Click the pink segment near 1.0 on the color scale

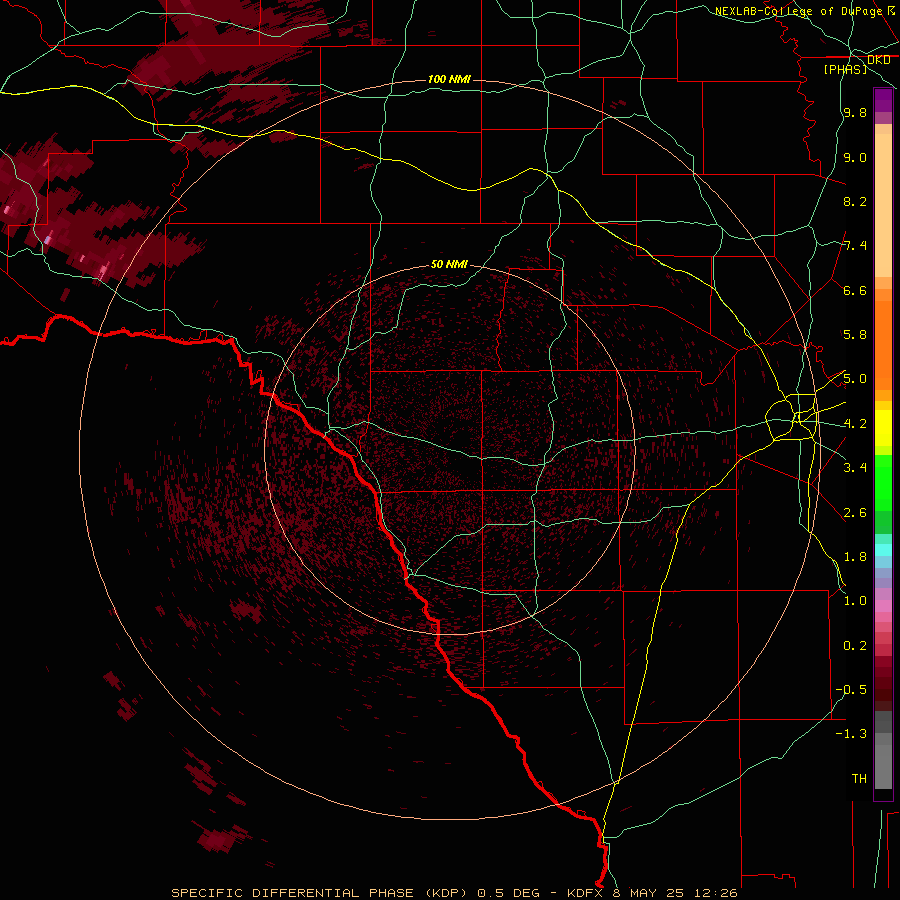[x=883, y=606]
